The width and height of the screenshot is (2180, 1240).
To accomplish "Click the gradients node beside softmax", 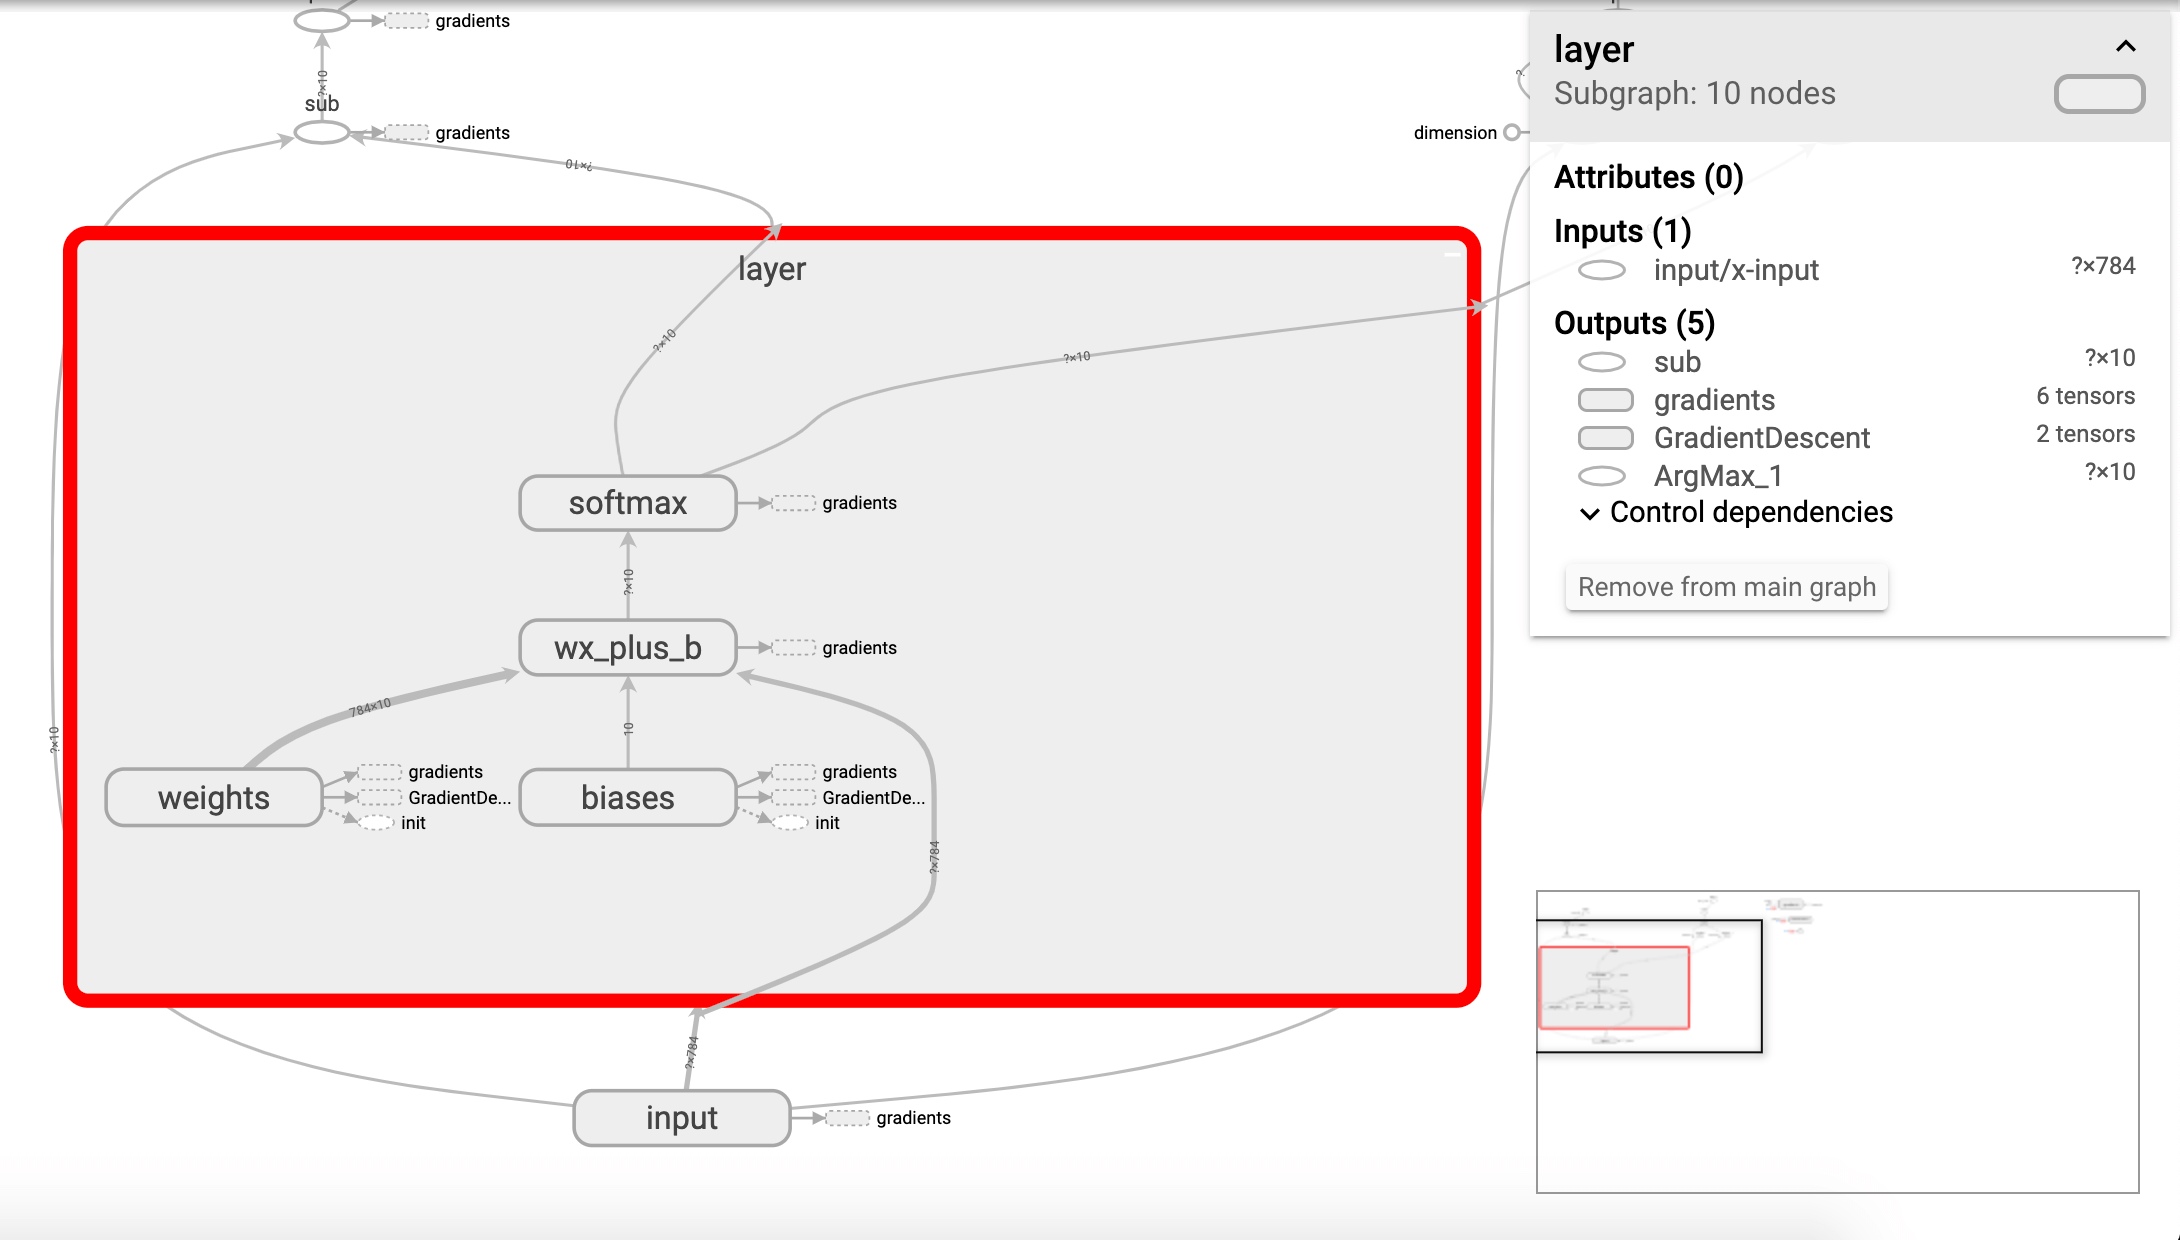I will [x=794, y=503].
